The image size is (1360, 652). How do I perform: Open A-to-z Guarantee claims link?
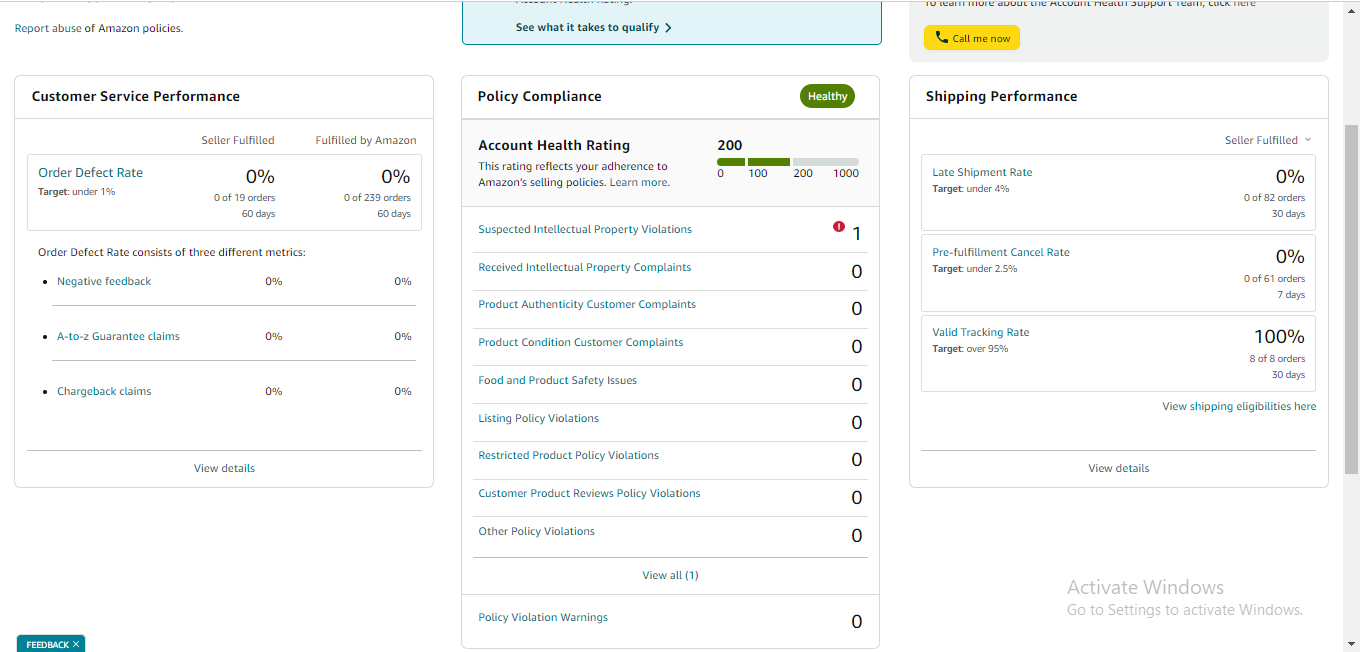(118, 336)
